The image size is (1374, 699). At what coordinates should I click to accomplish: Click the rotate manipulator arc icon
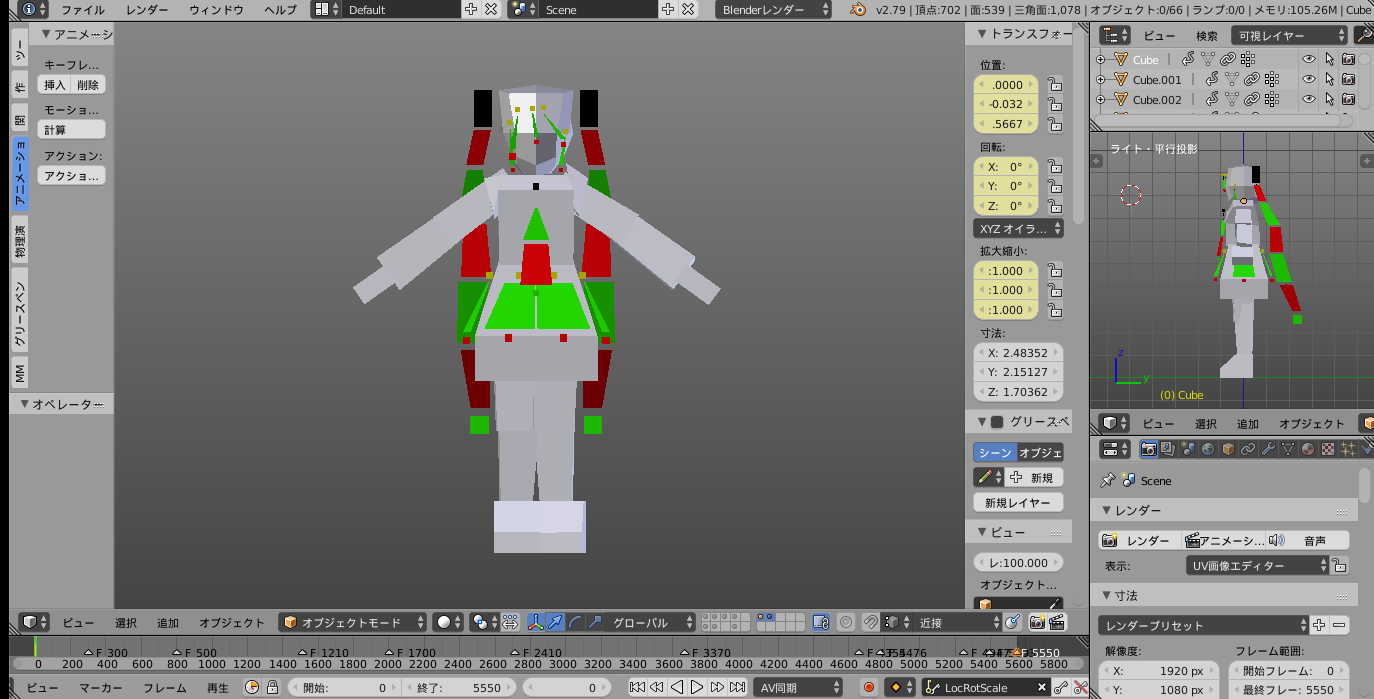pyautogui.click(x=575, y=622)
